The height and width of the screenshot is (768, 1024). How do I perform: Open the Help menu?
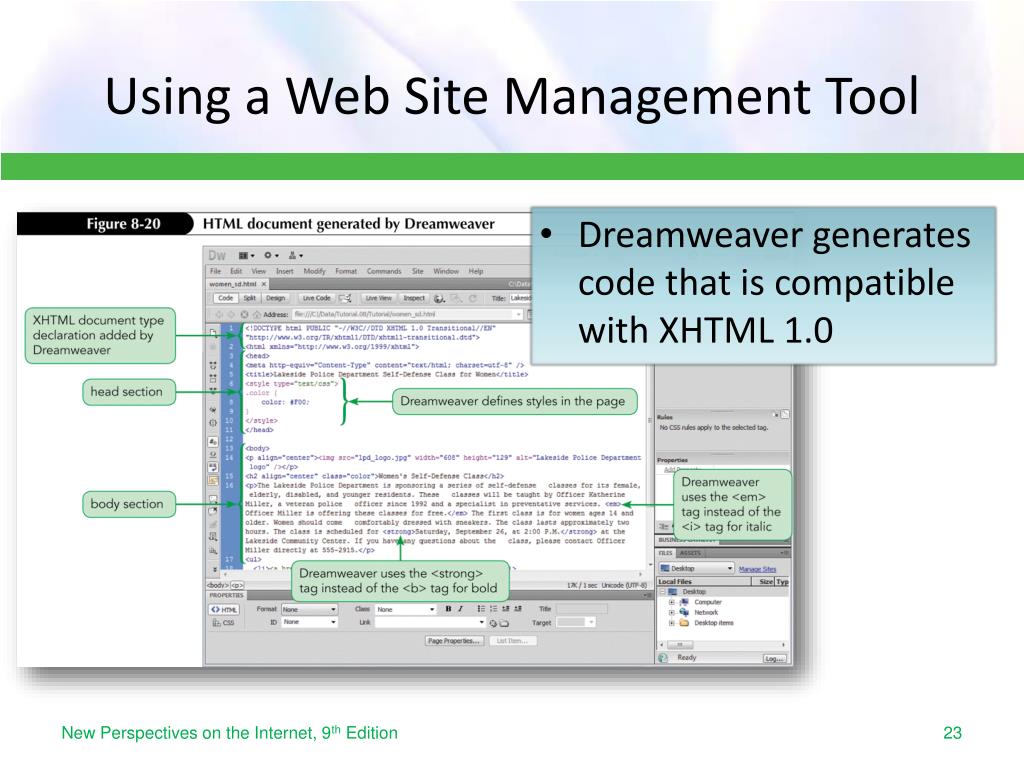[476, 271]
